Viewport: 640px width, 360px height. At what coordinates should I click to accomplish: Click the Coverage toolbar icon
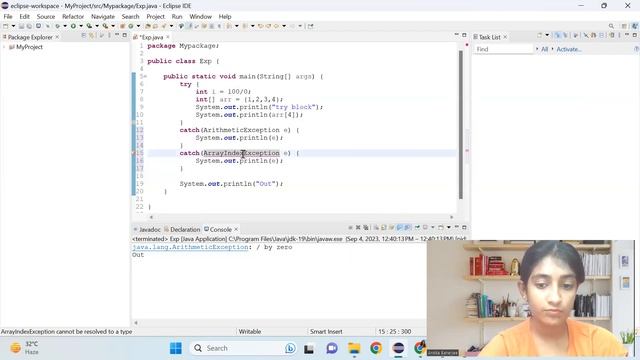[x=89, y=26]
